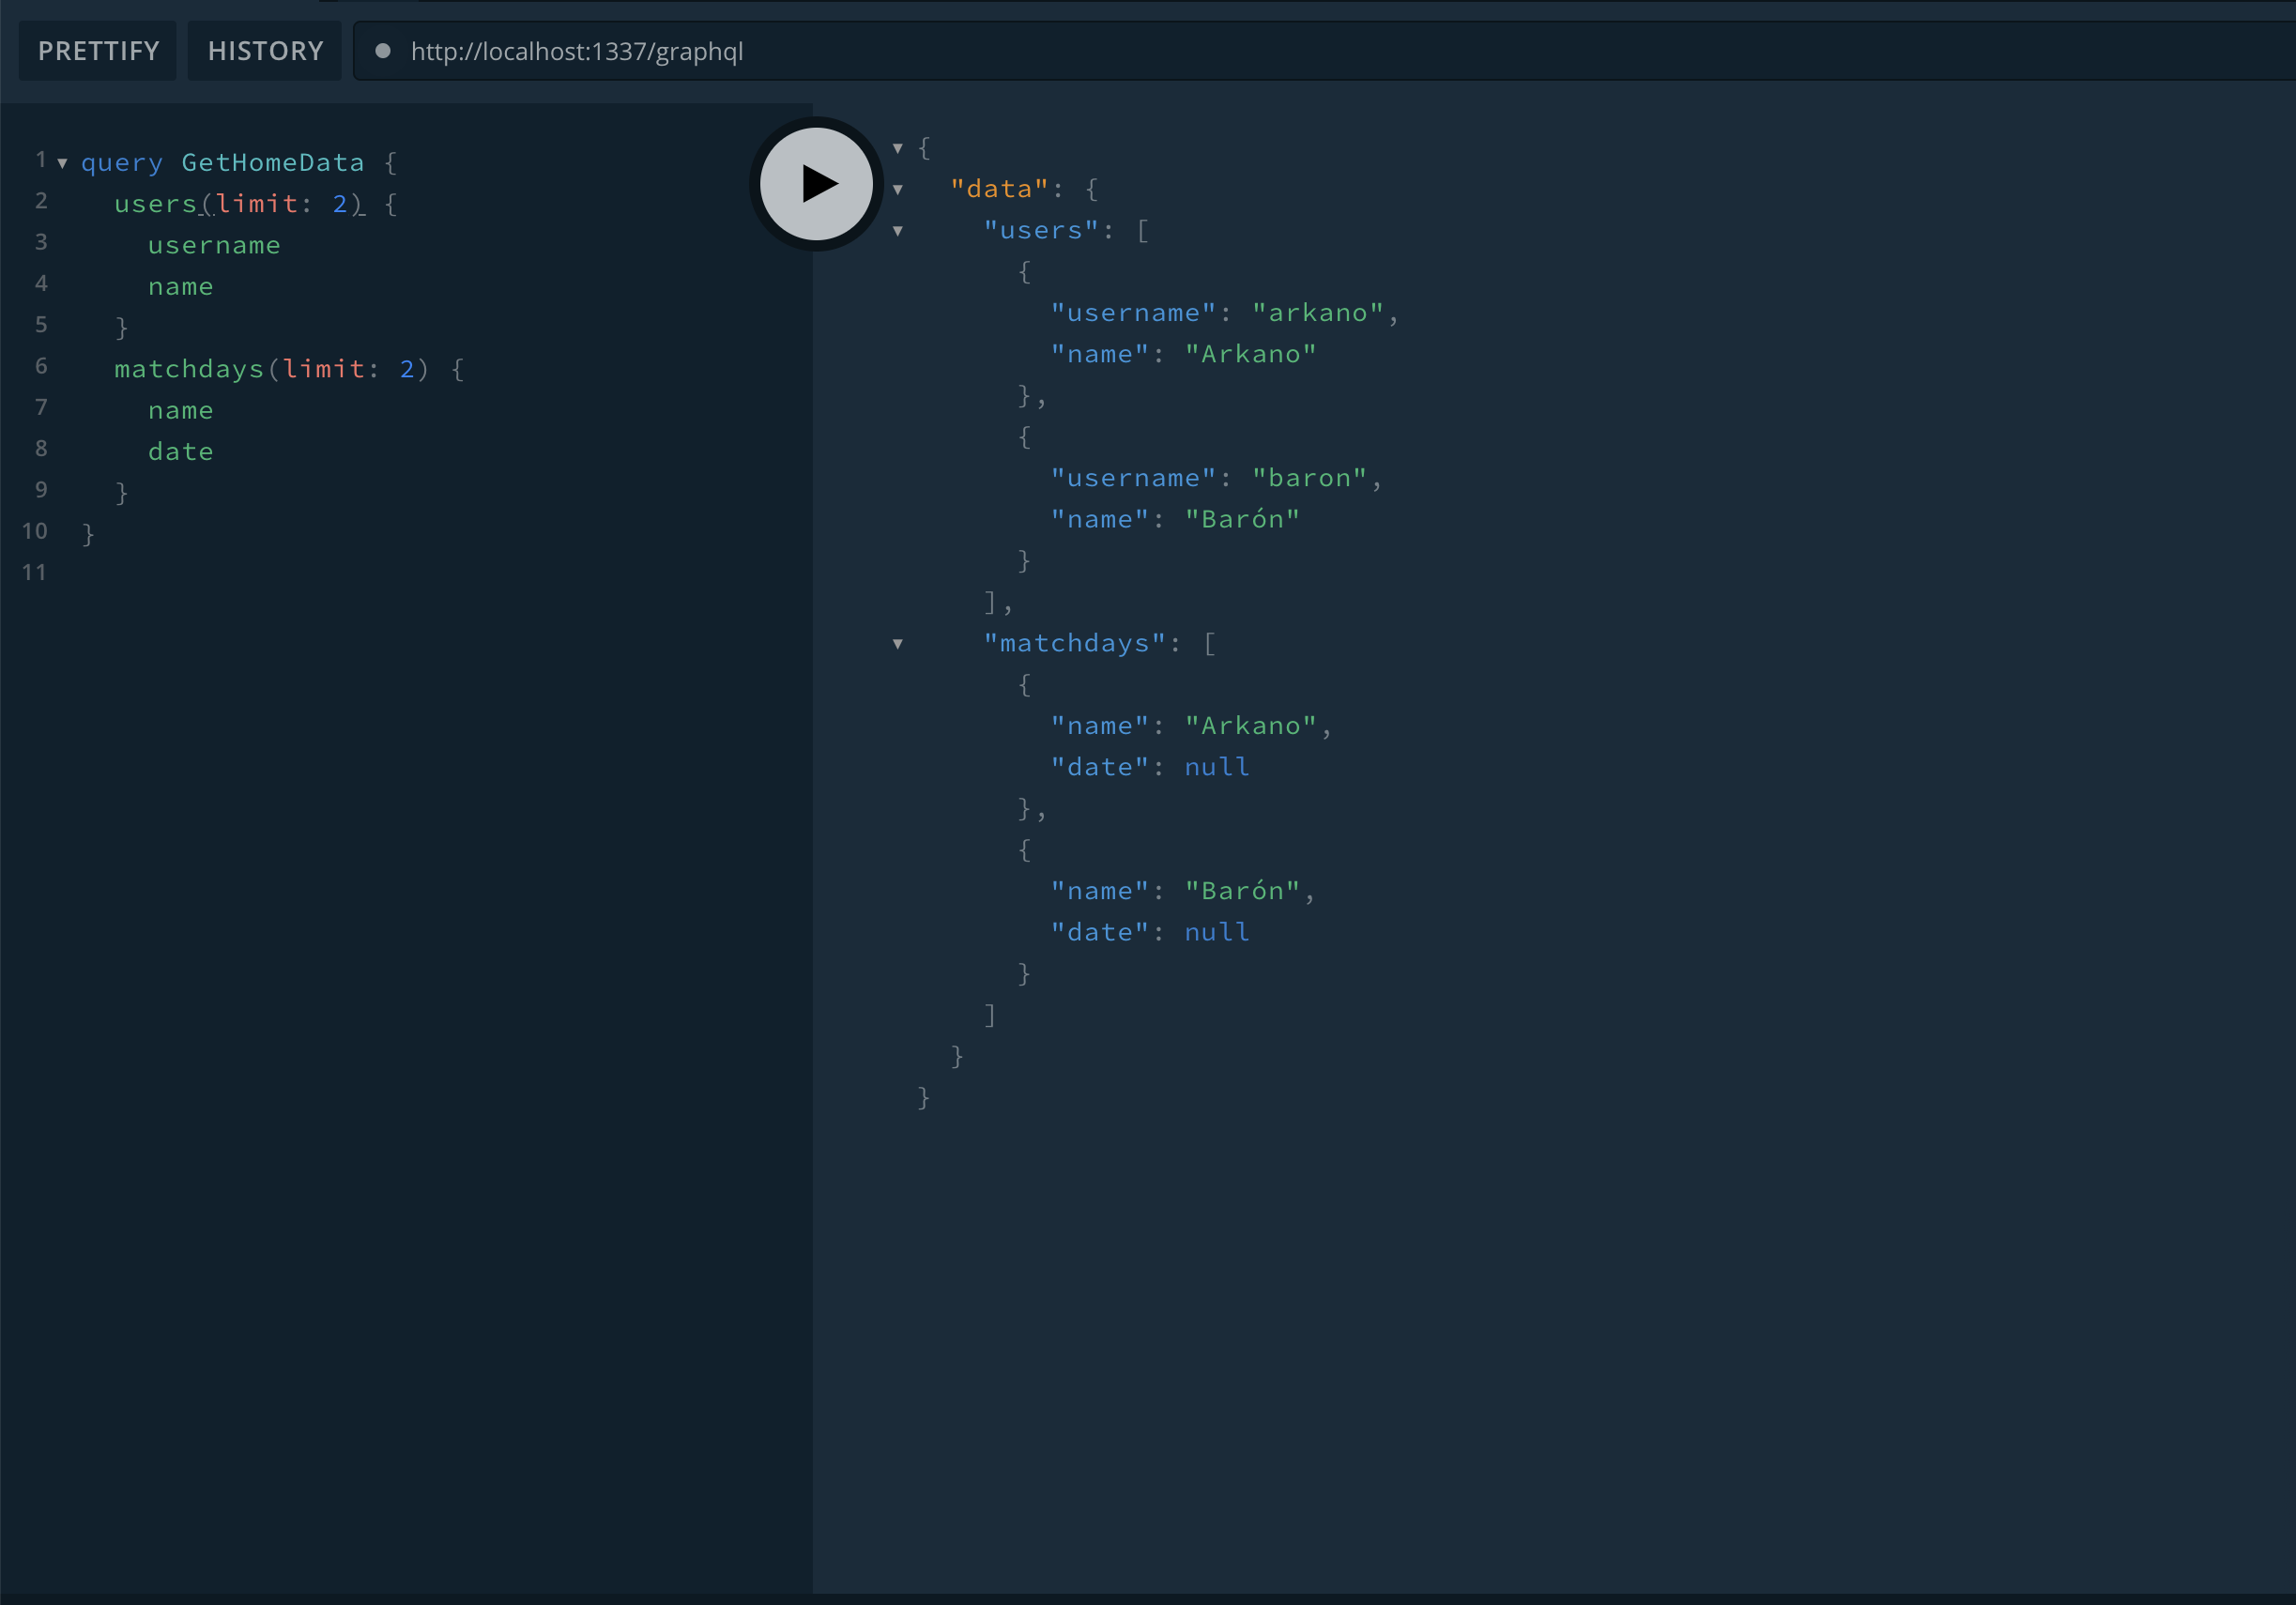
Task: Click the matchdays field on line 6
Action: [189, 369]
